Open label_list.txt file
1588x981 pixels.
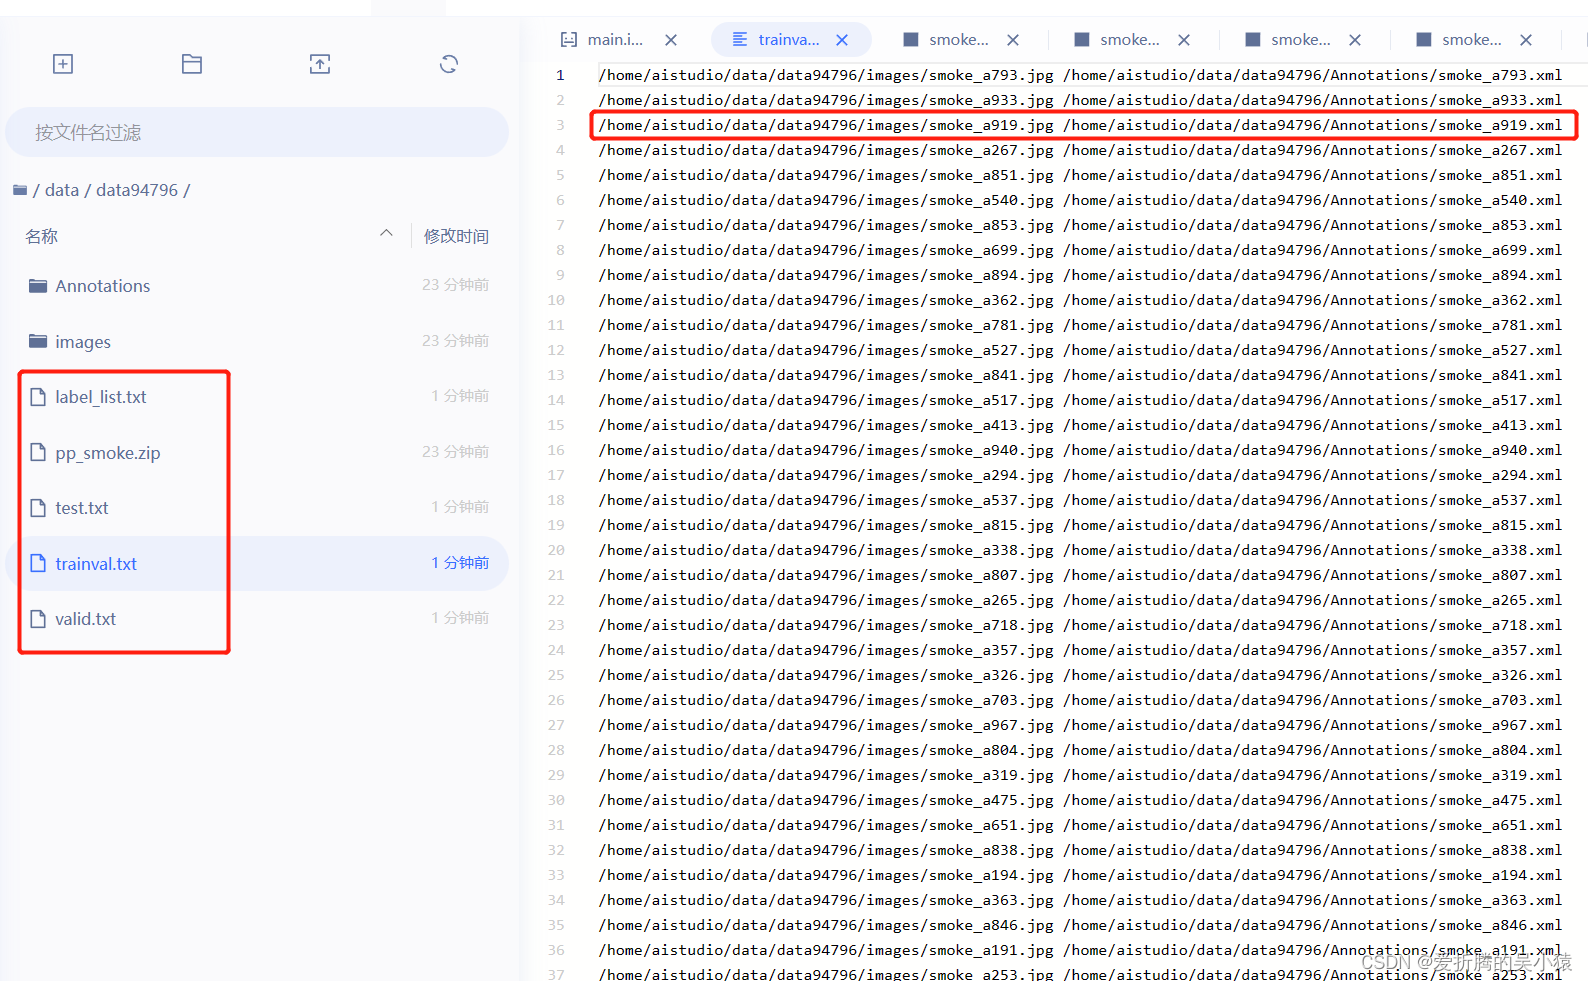point(101,397)
